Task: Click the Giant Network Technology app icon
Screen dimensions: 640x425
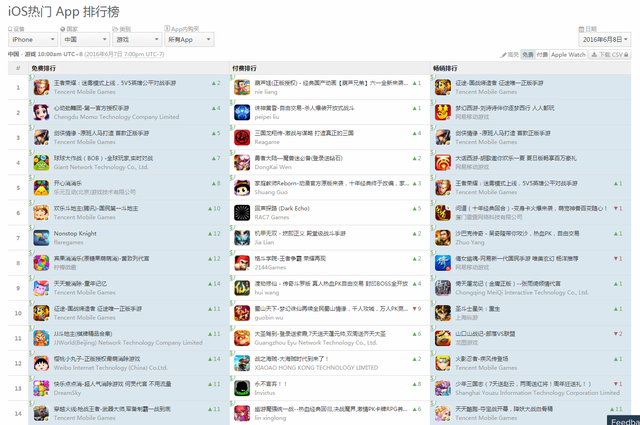Action: pos(41,162)
